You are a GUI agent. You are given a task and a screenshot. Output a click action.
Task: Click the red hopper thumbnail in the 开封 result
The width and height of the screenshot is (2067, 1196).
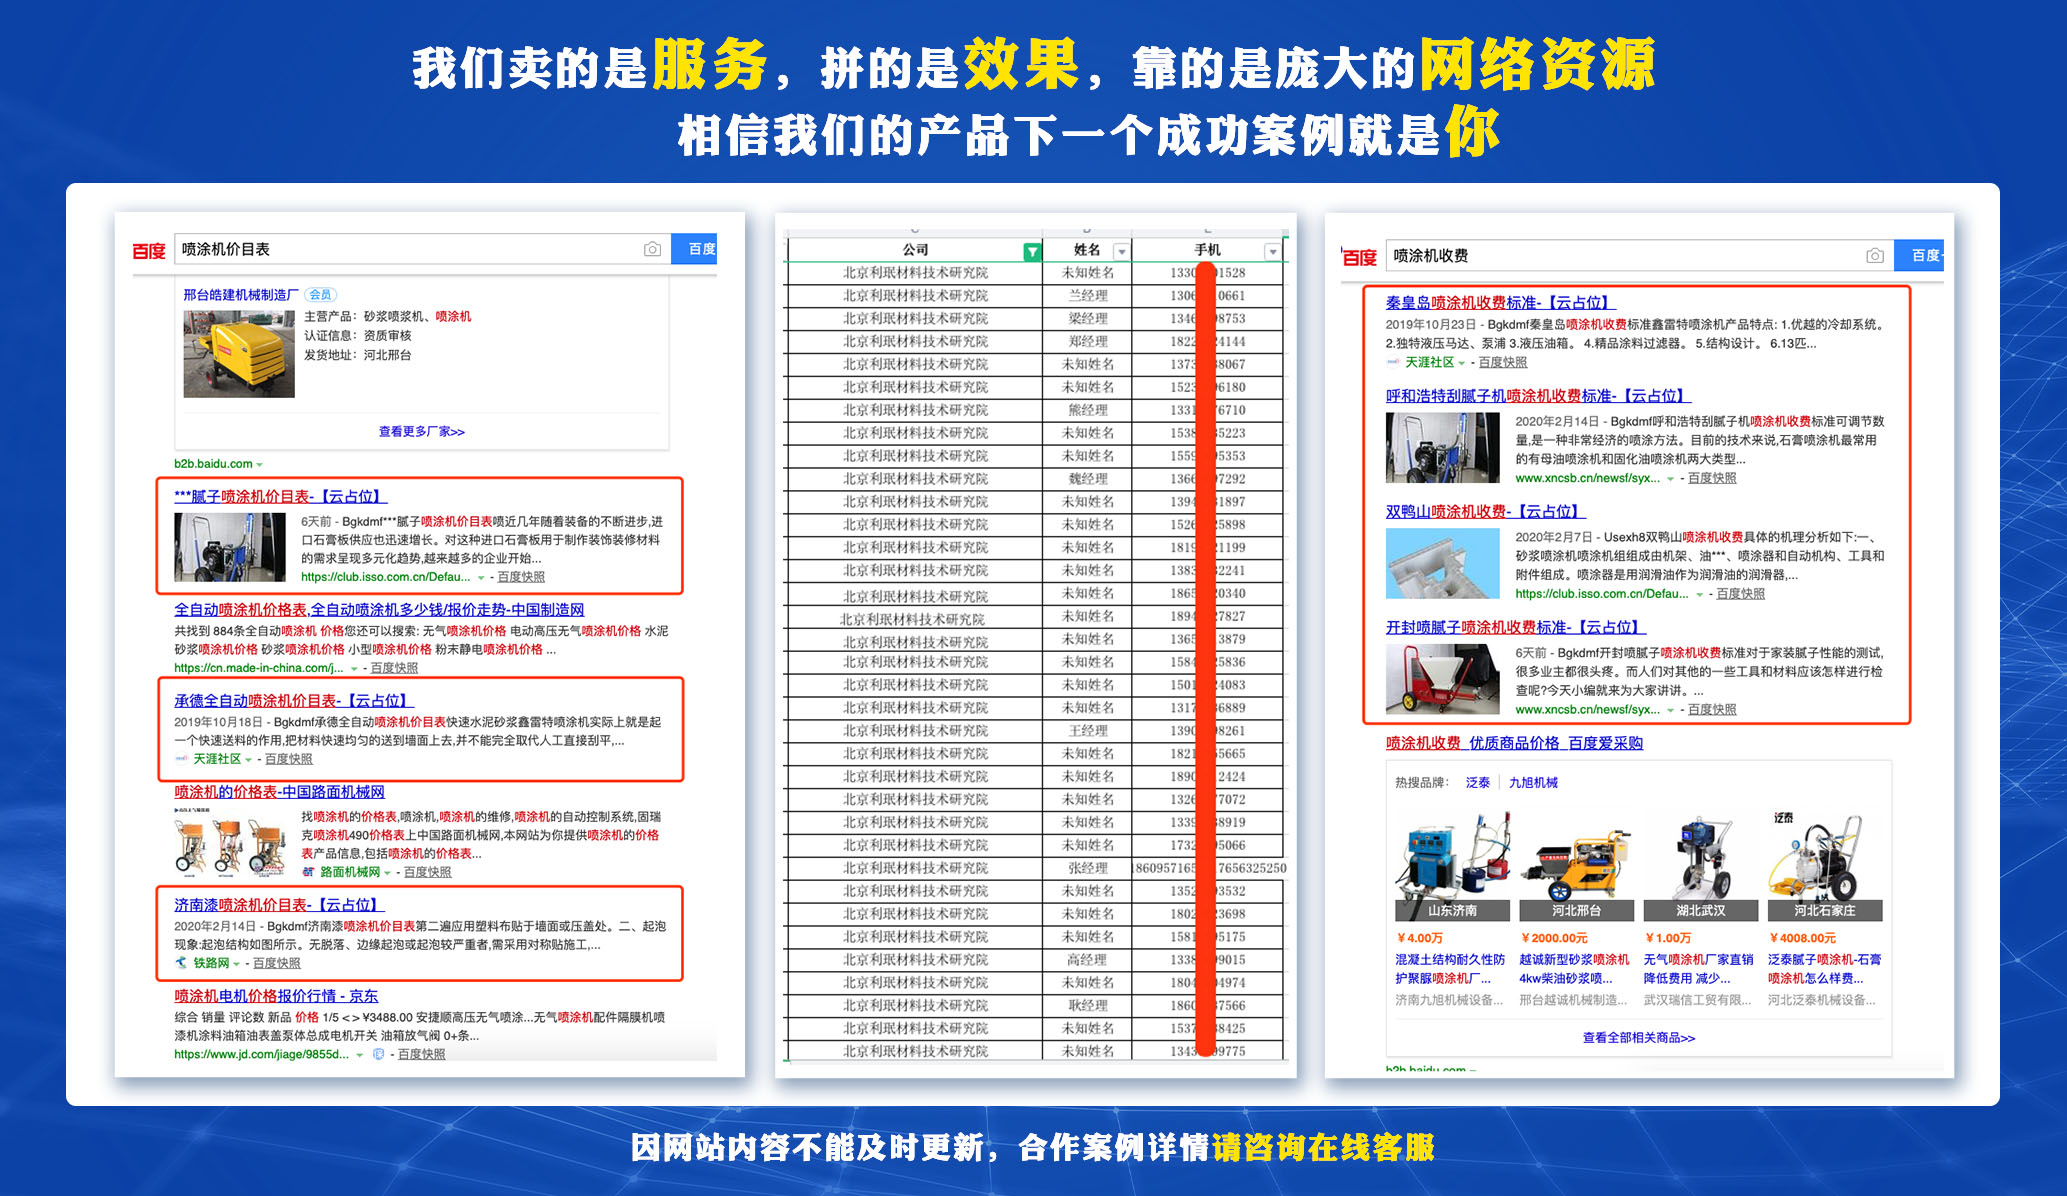click(1442, 679)
